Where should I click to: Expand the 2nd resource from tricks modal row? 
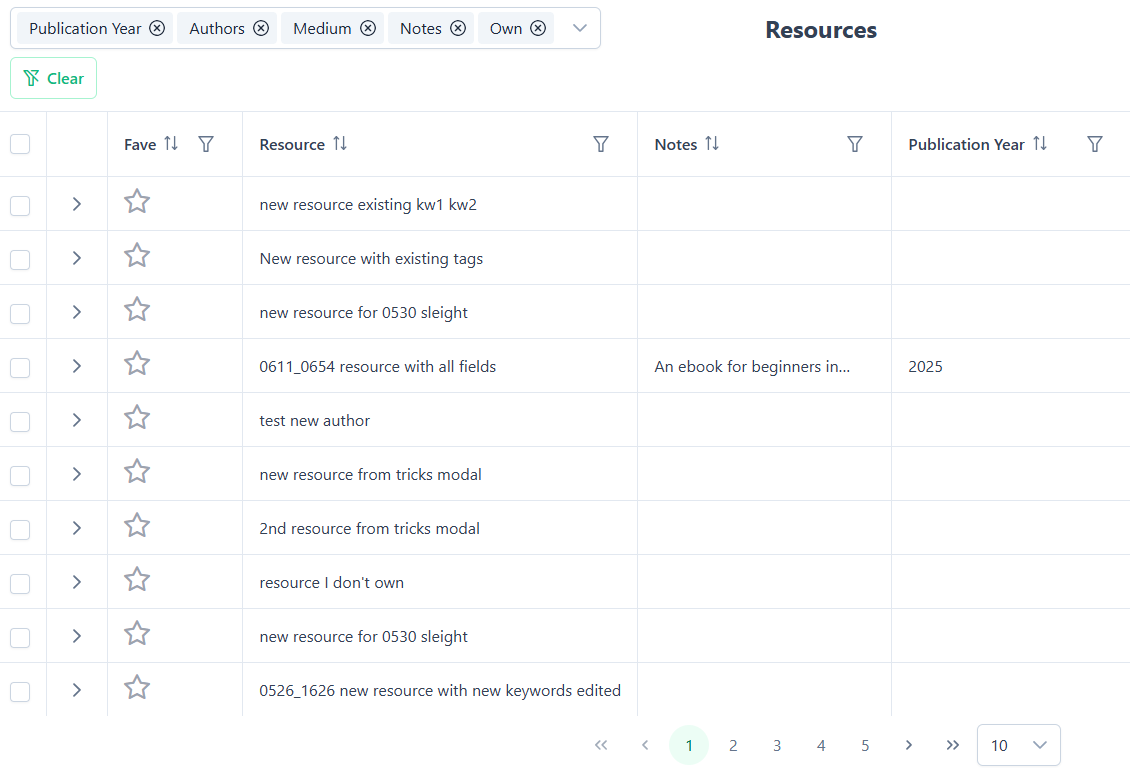click(77, 527)
